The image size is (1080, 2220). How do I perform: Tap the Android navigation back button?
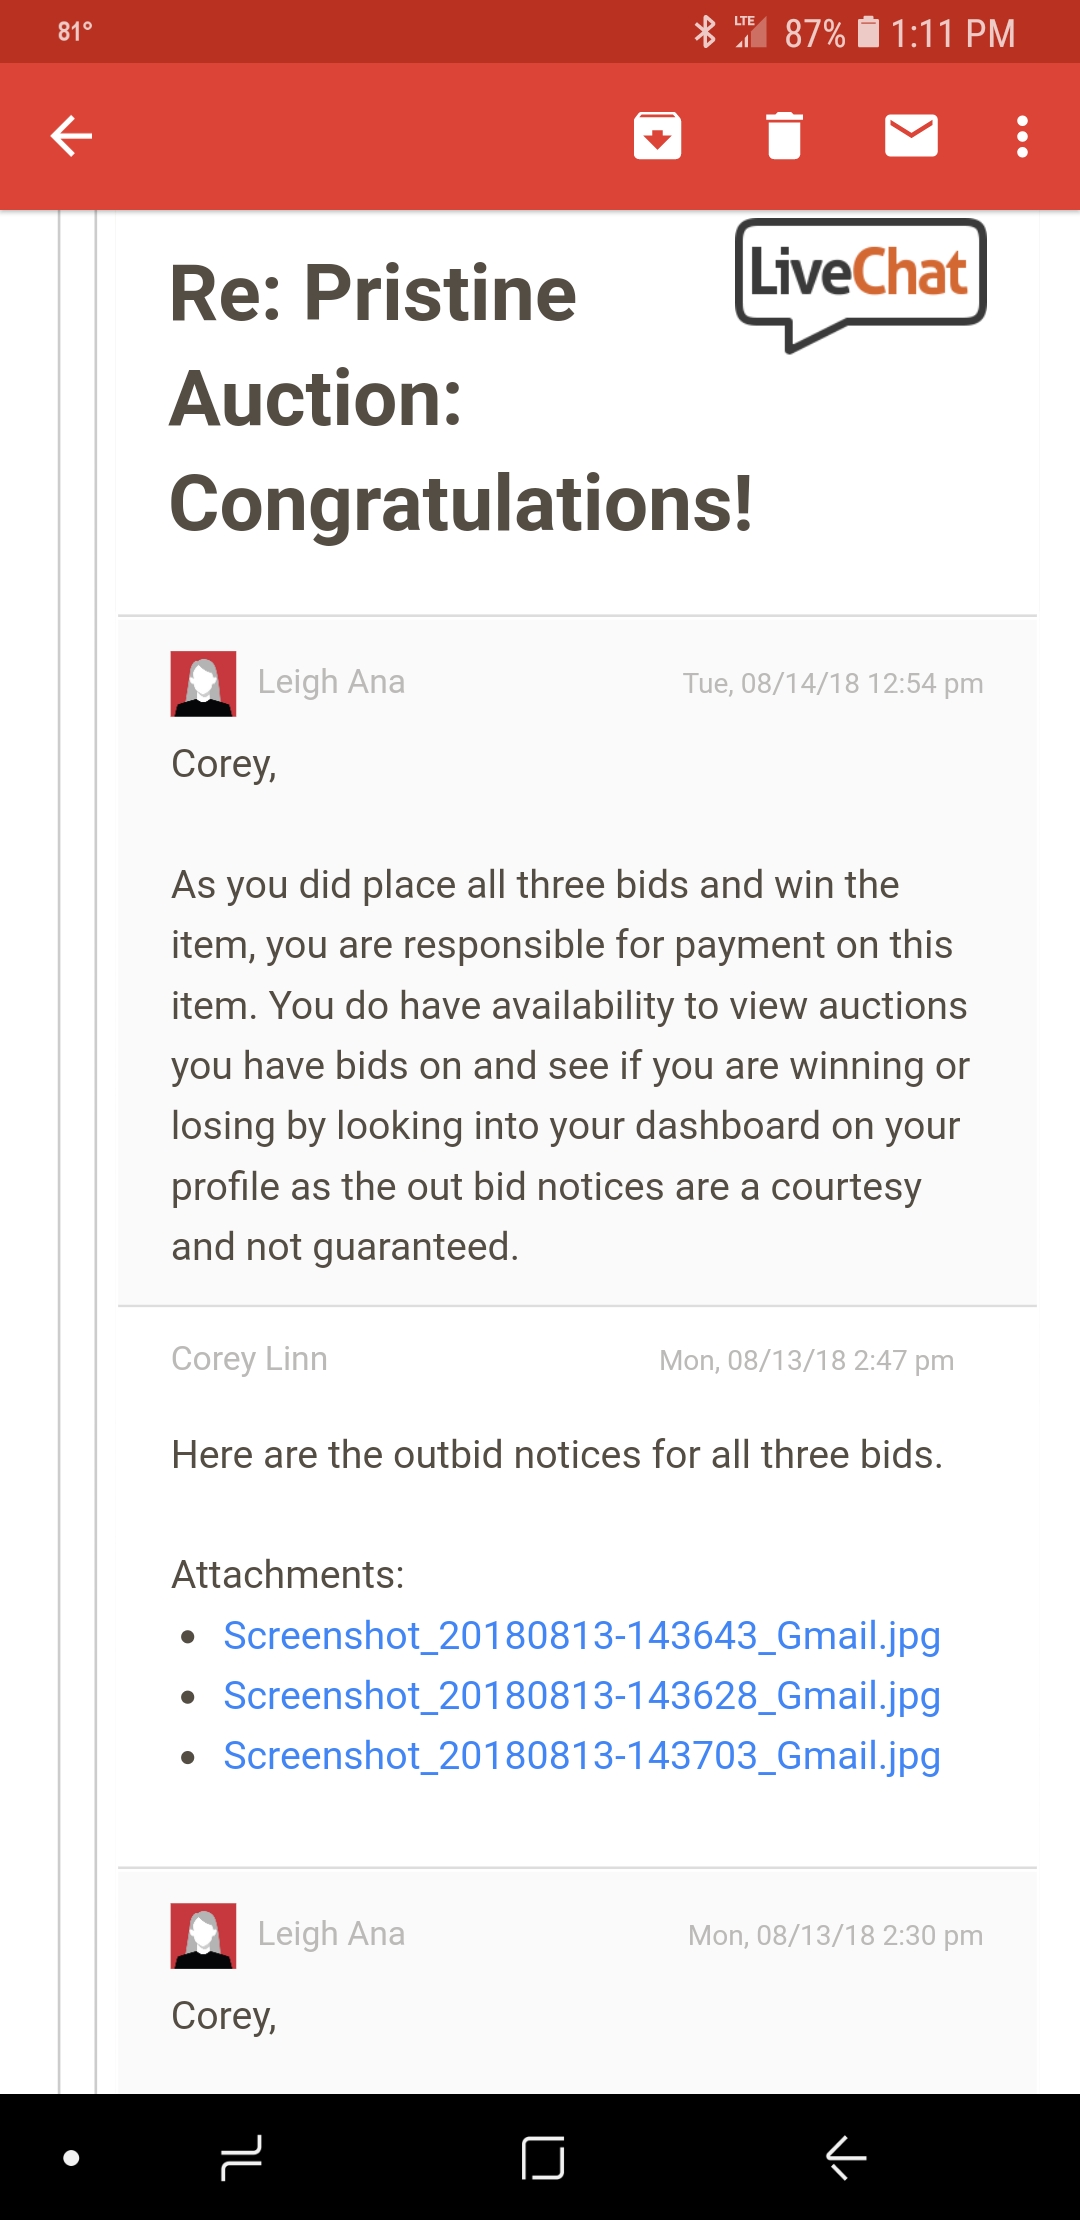click(846, 2158)
